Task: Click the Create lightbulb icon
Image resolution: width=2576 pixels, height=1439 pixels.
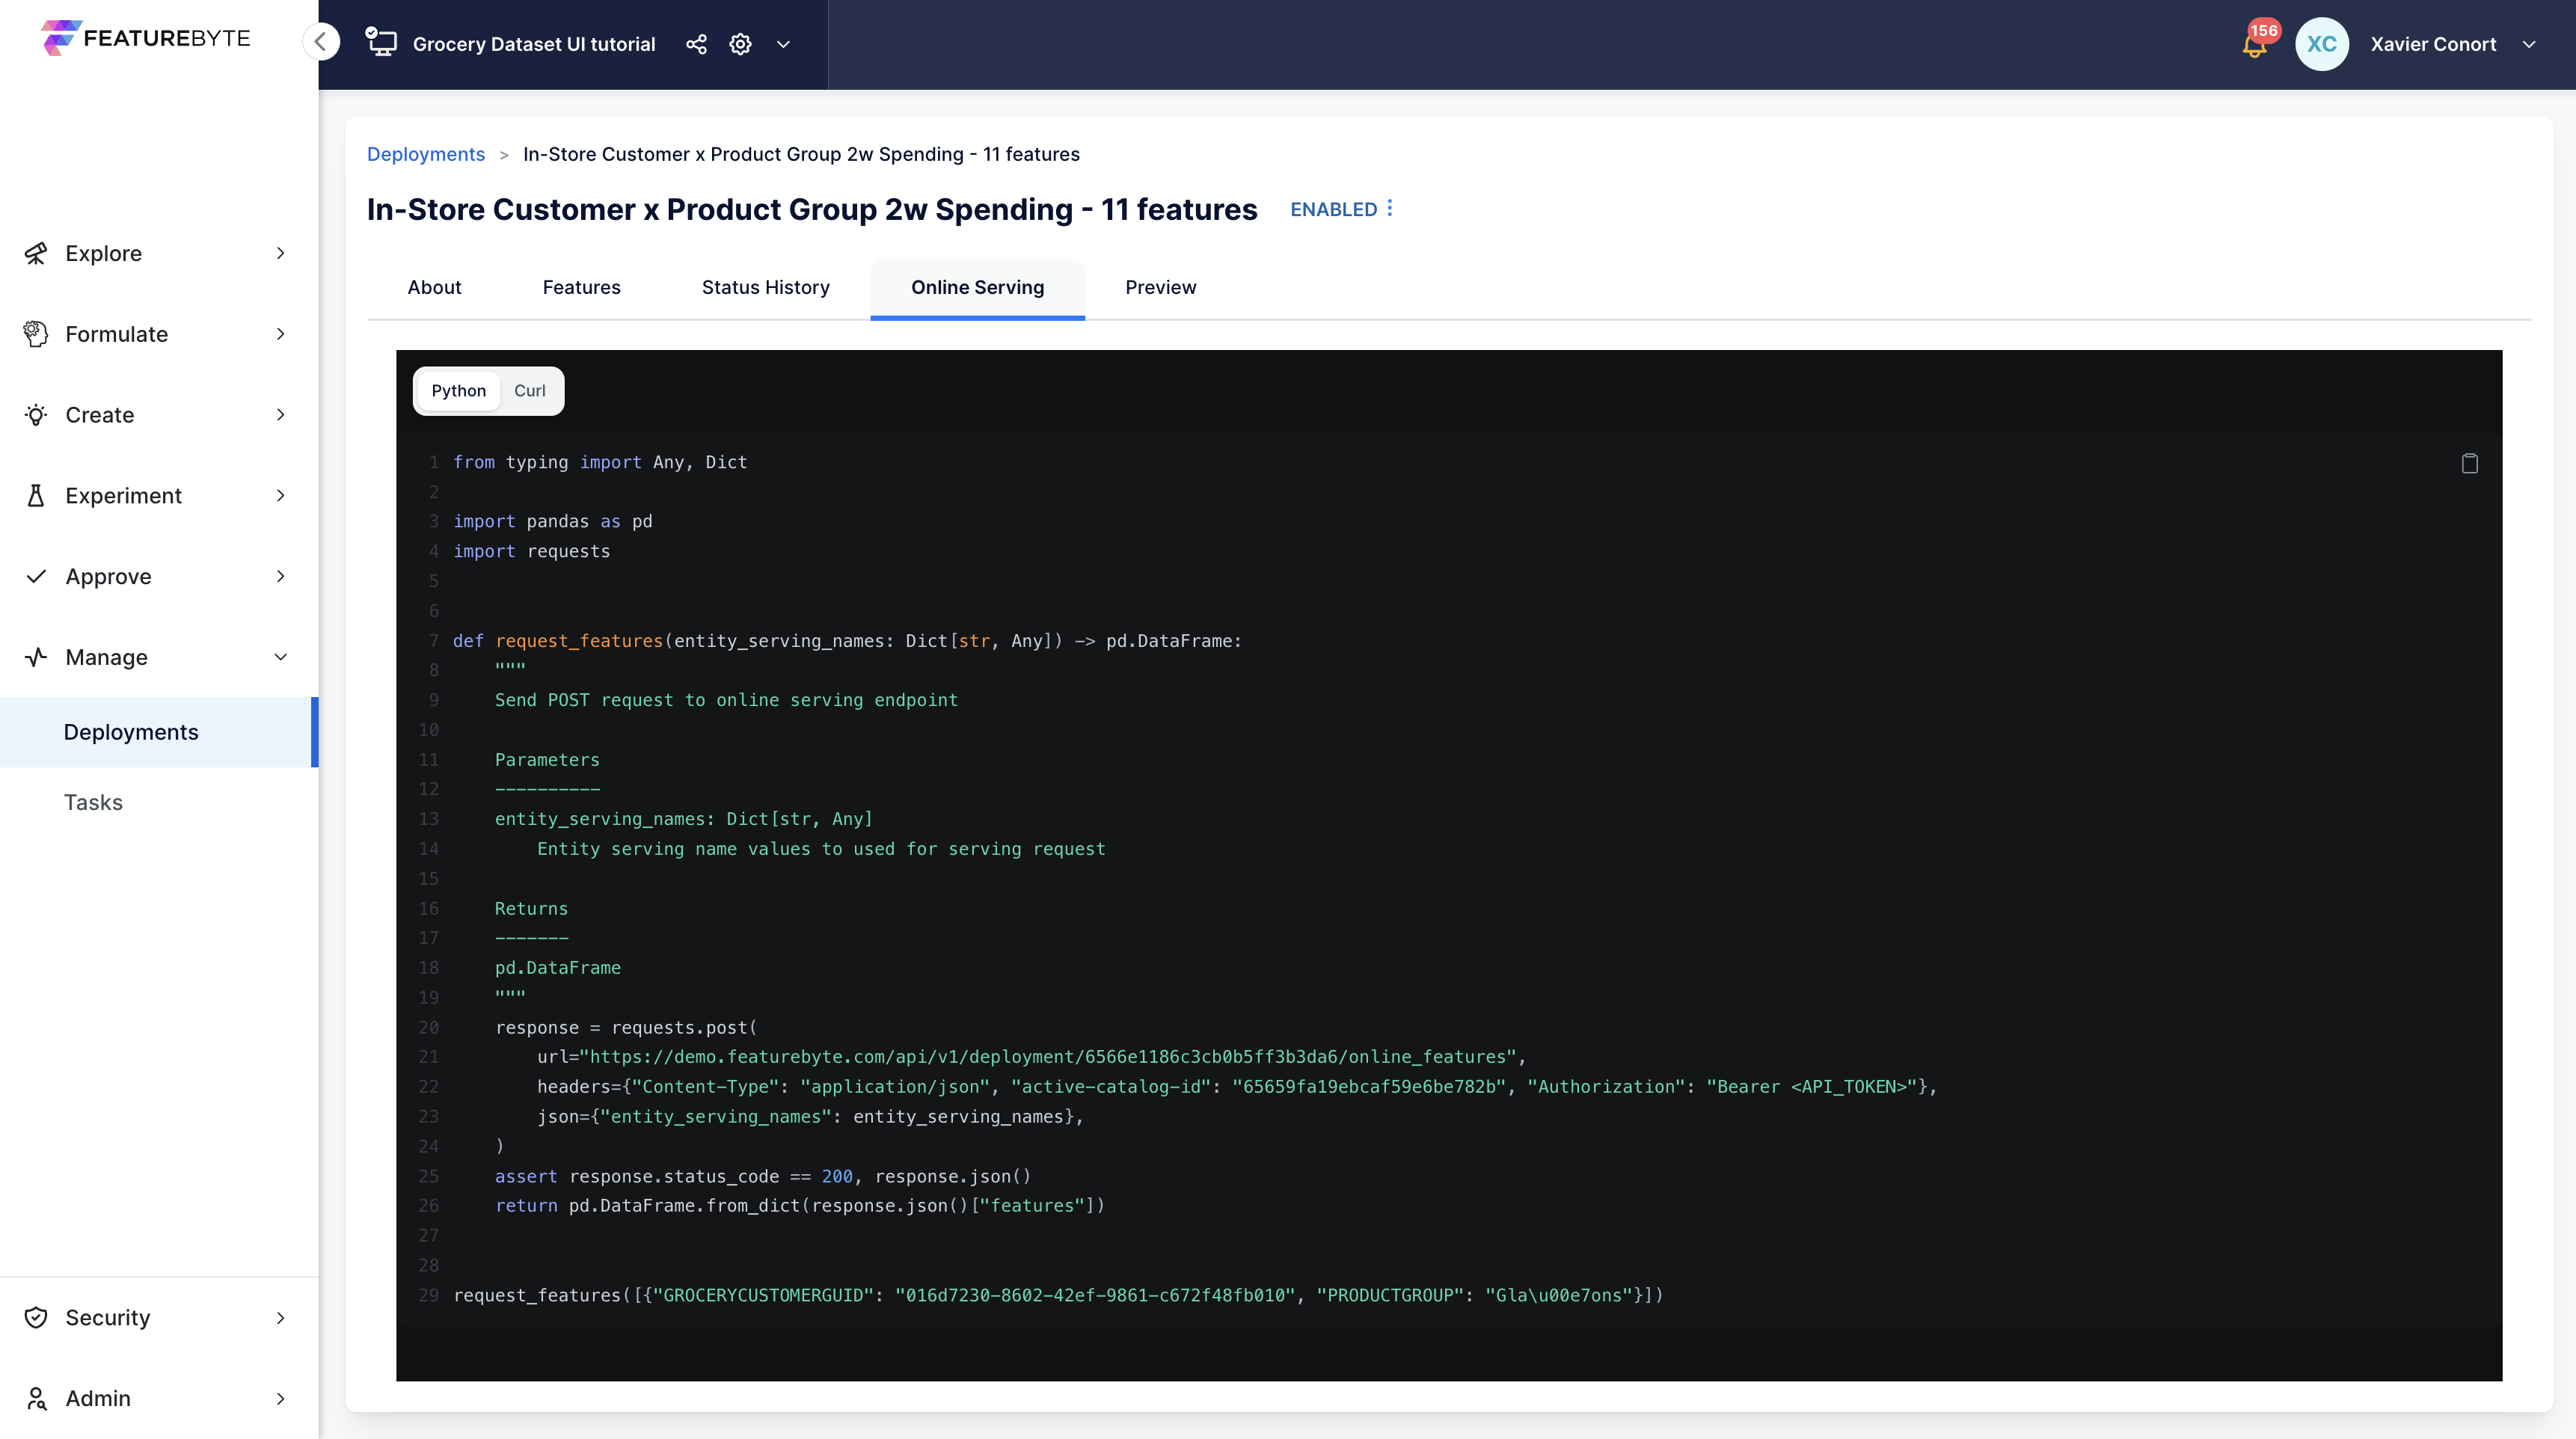Action: pos(36,415)
